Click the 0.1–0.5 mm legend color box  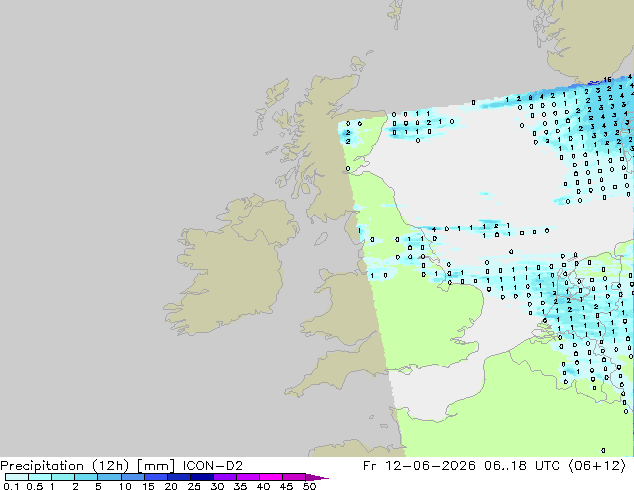coord(17,477)
